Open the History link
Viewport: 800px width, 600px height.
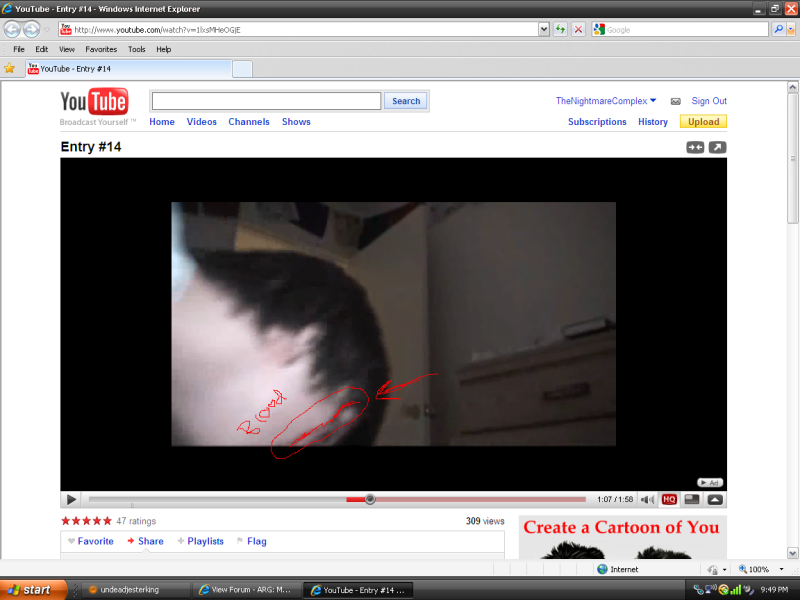coord(653,121)
